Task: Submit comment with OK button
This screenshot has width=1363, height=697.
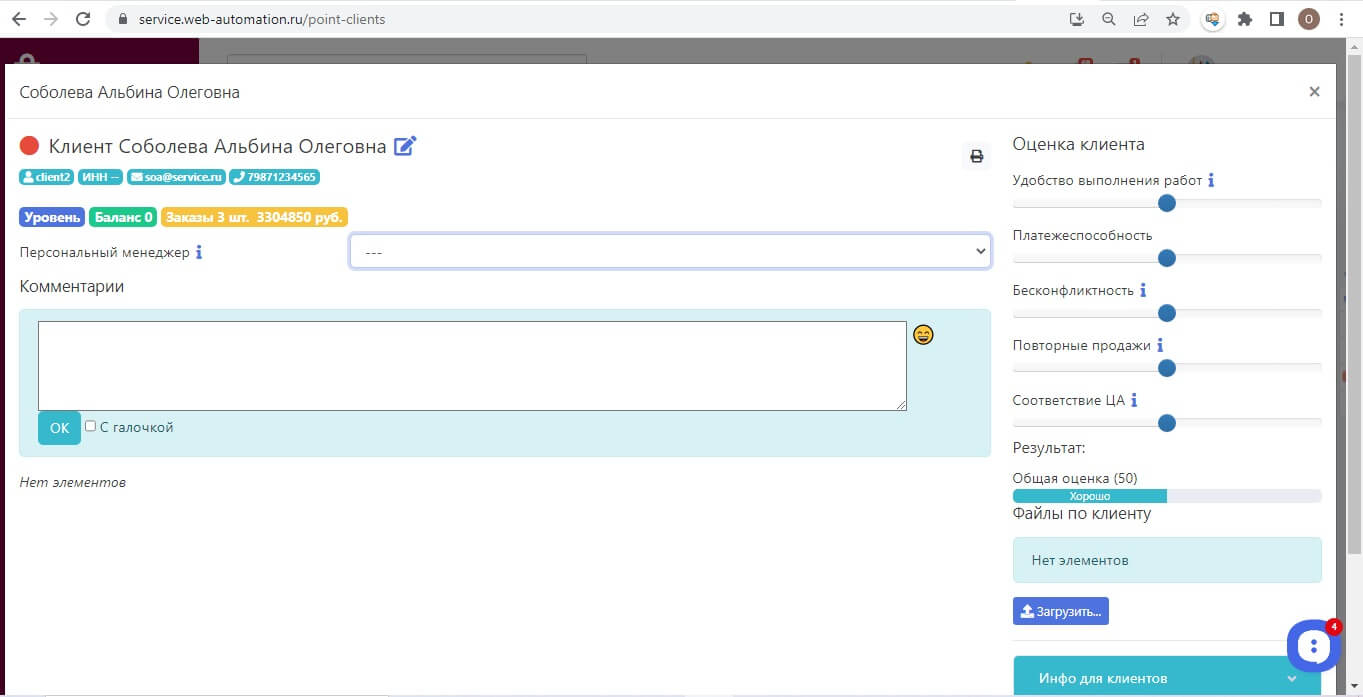Action: click(x=59, y=428)
